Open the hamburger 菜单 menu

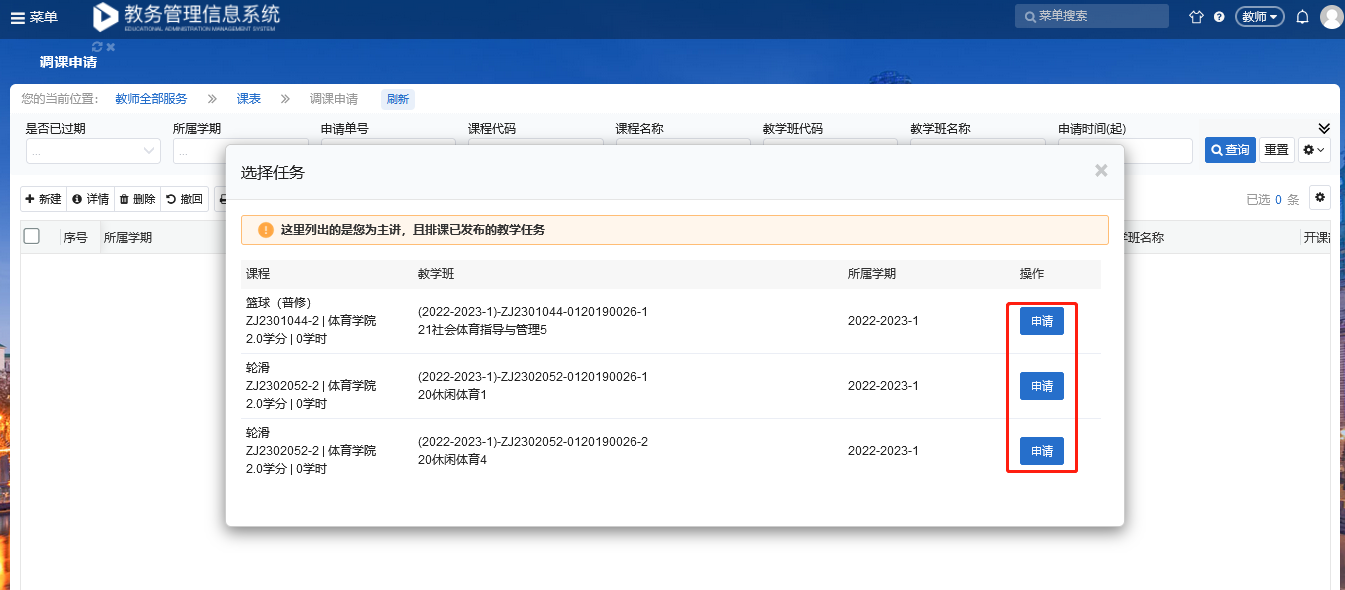pyautogui.click(x=33, y=17)
